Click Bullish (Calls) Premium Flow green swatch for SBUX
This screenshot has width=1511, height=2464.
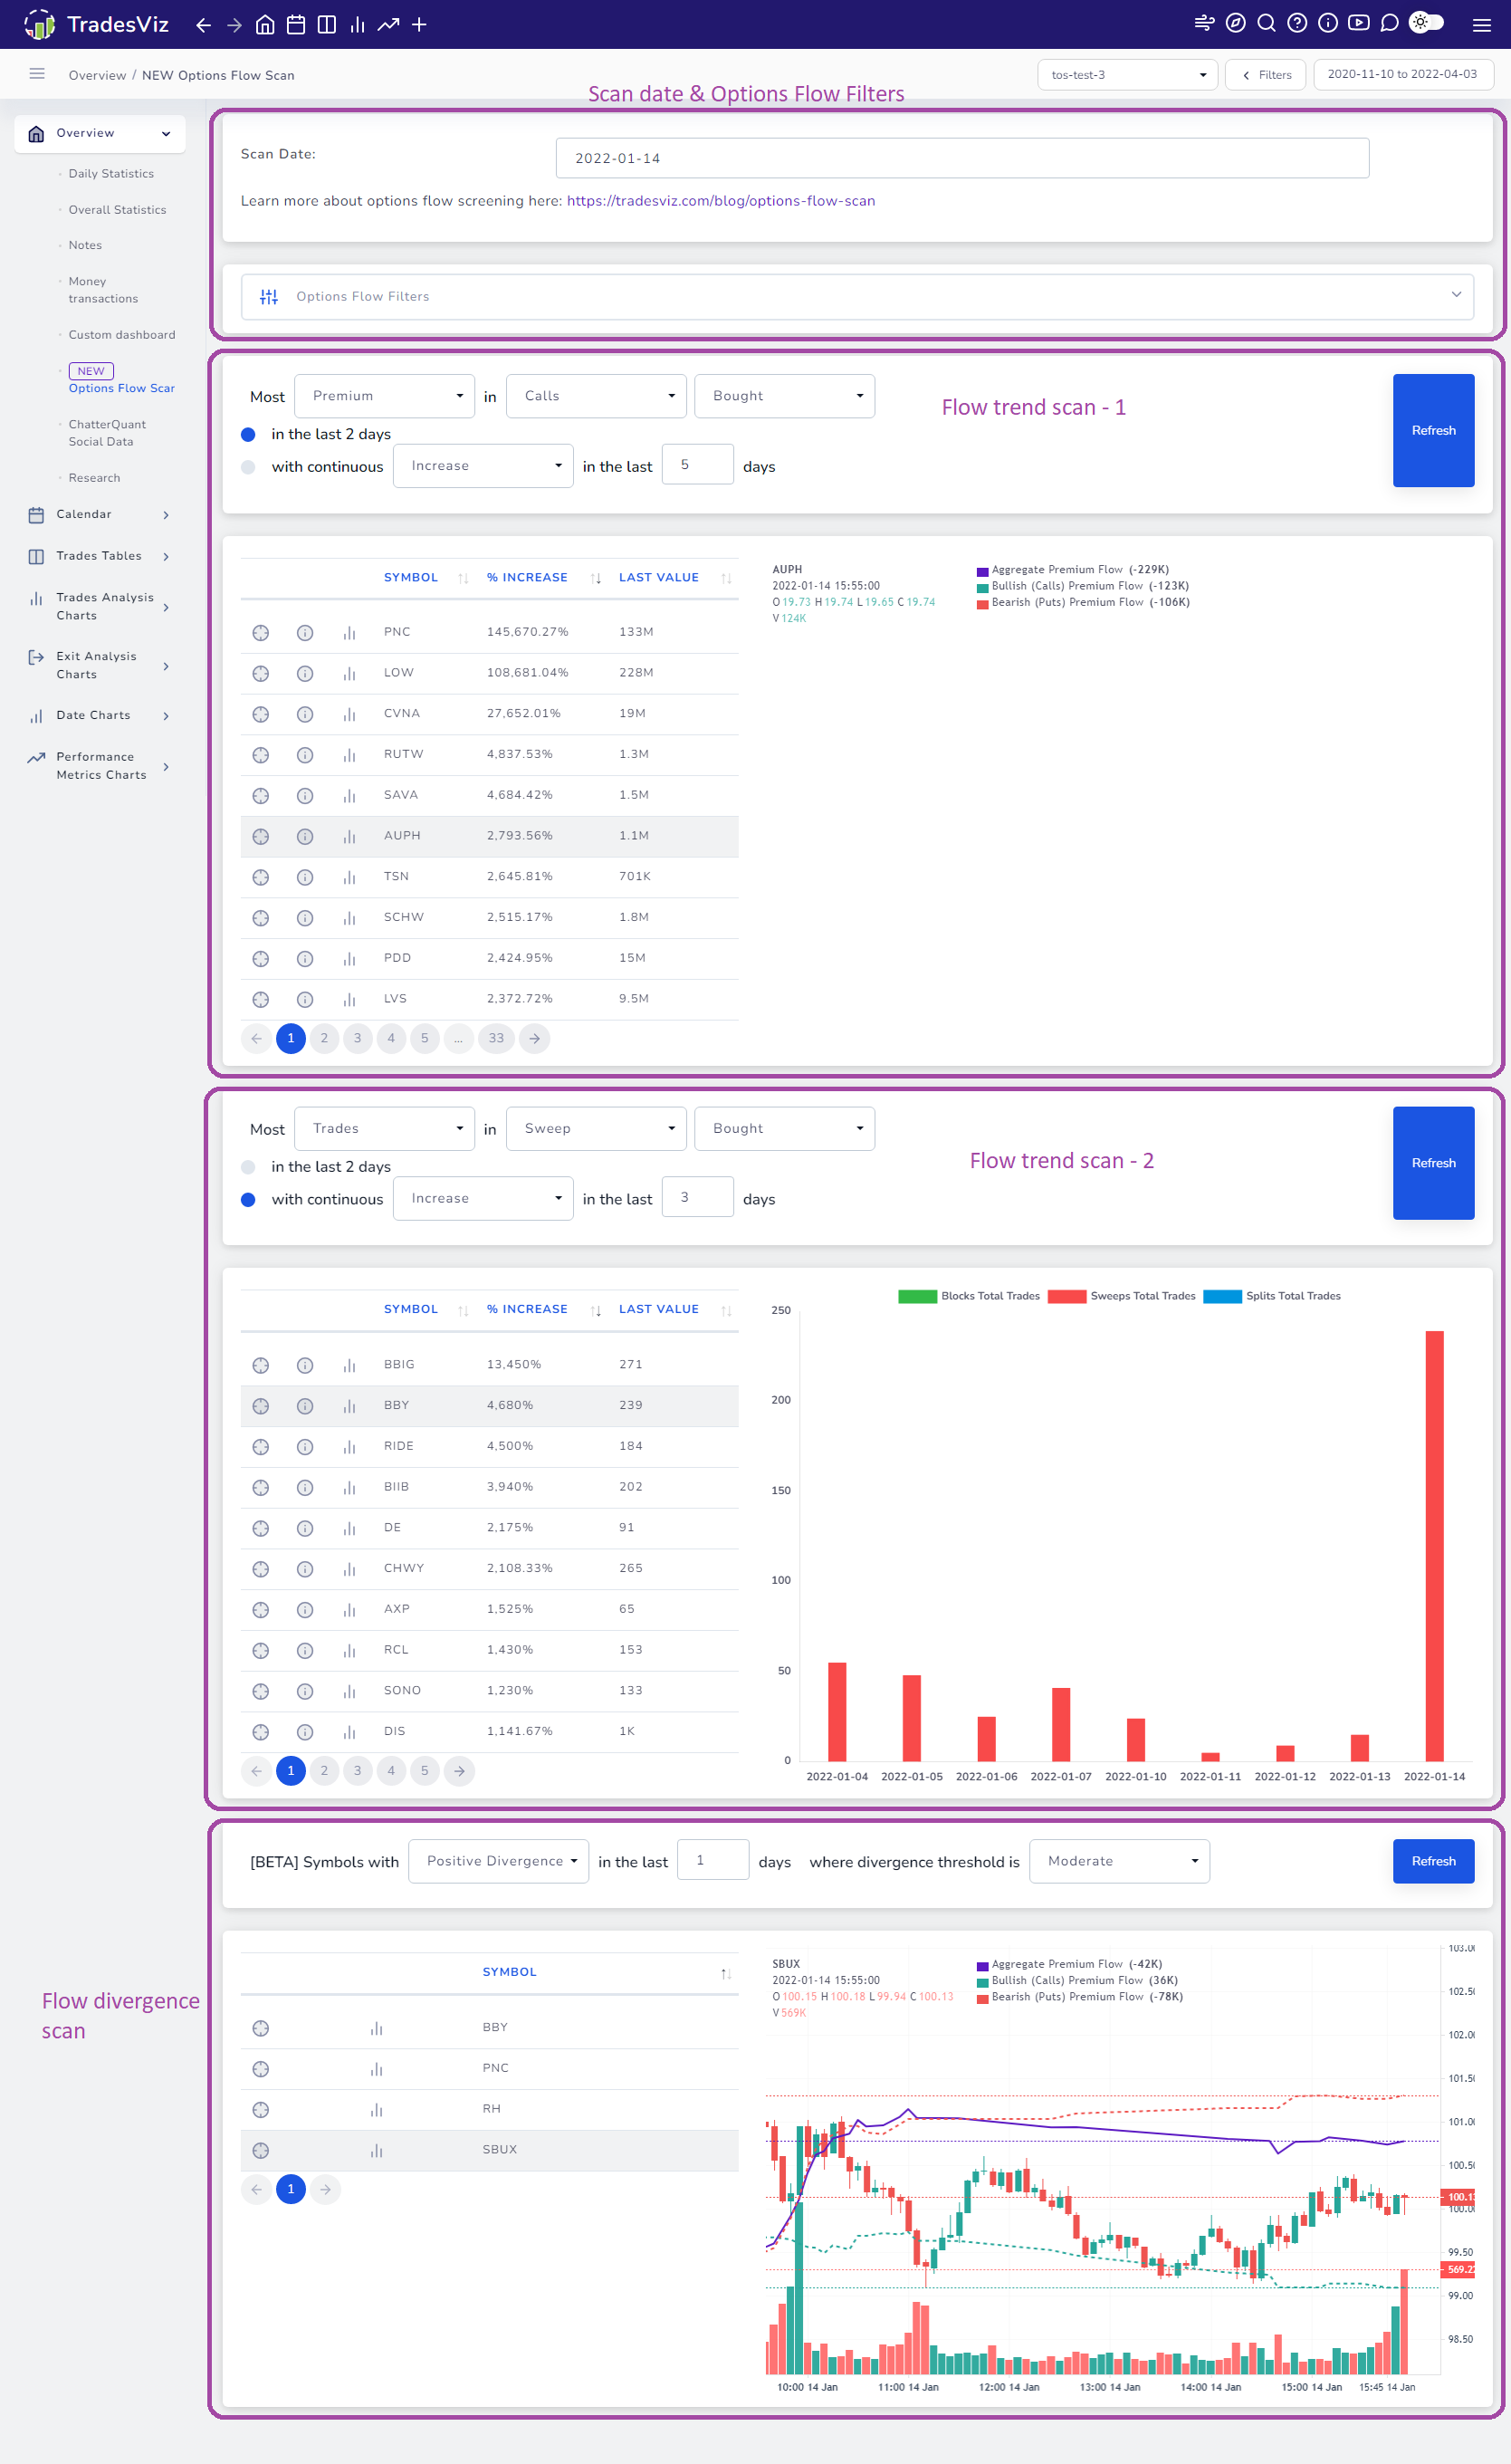(x=982, y=1982)
